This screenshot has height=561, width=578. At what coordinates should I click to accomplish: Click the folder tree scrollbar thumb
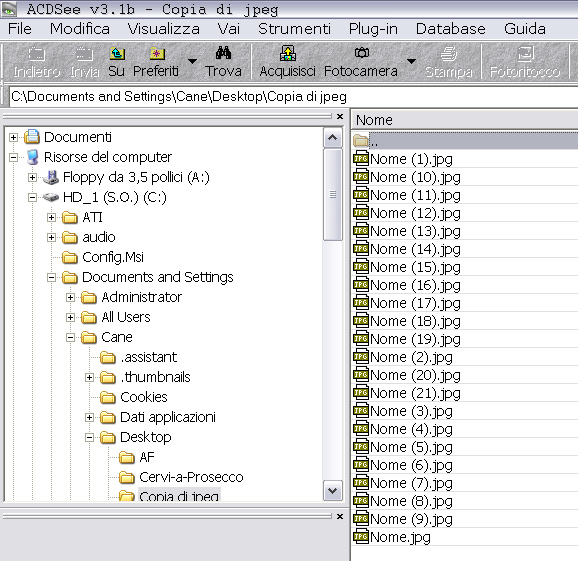tap(332, 195)
